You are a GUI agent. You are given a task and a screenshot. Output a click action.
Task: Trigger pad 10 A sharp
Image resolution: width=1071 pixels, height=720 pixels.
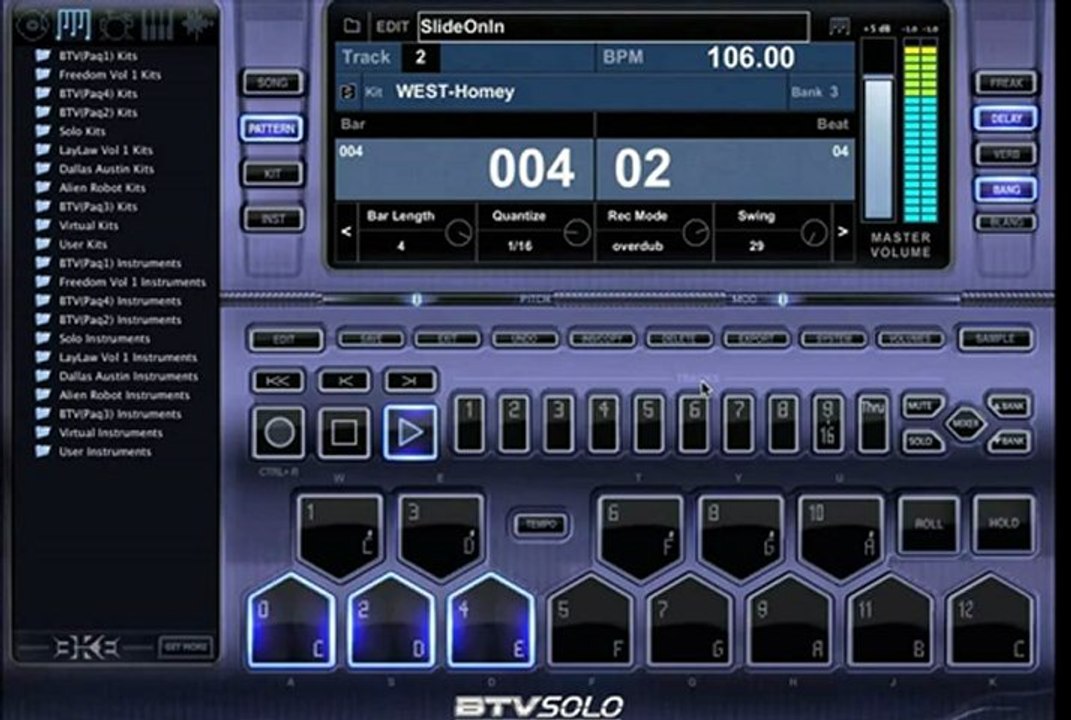[x=841, y=536]
